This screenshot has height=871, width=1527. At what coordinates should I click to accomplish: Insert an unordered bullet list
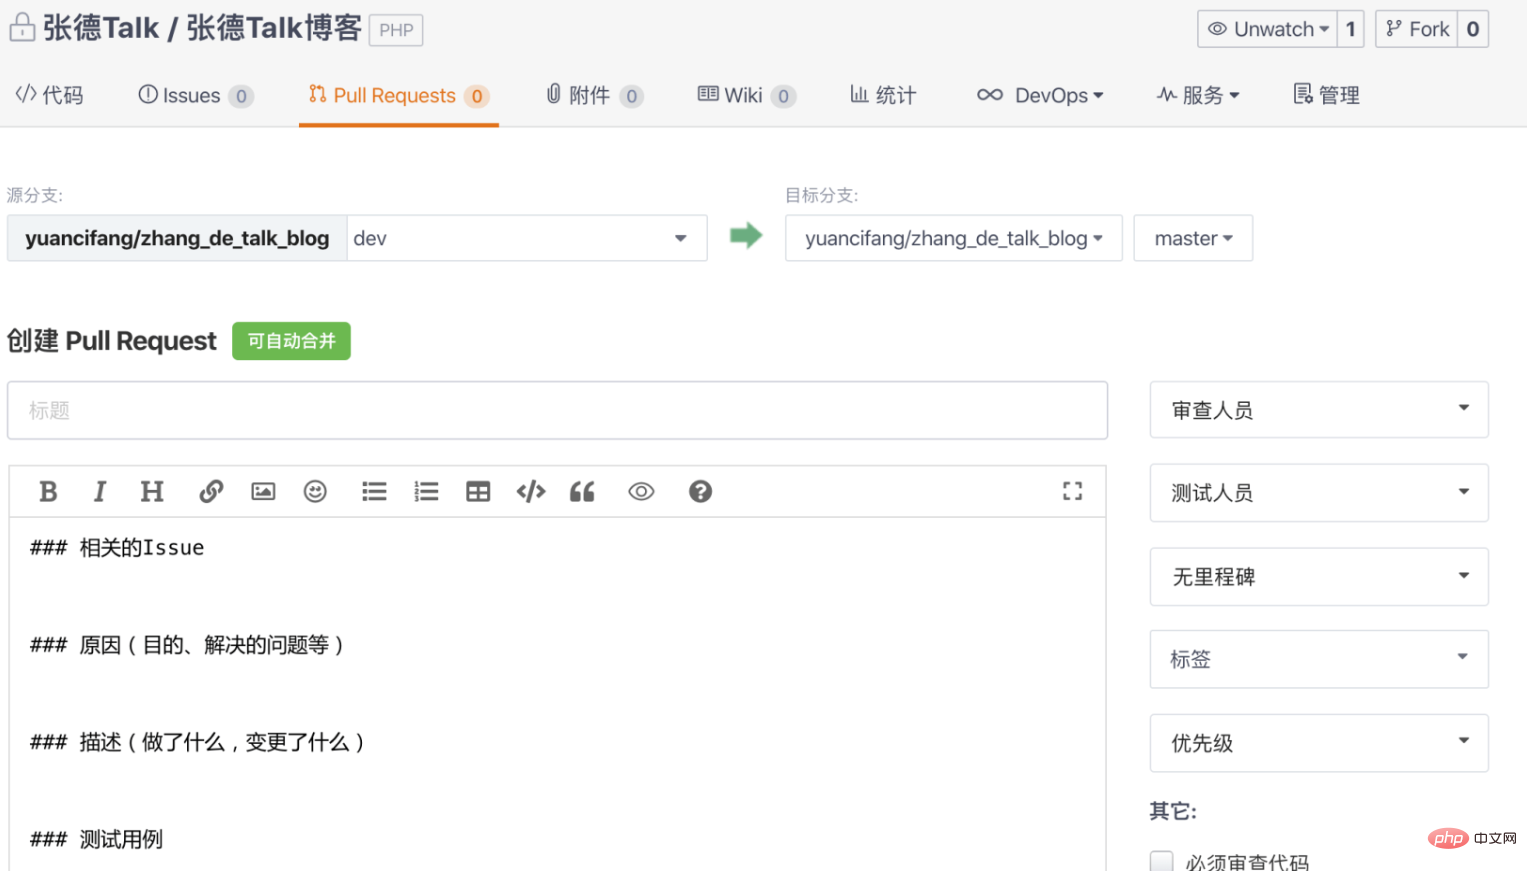(x=374, y=491)
